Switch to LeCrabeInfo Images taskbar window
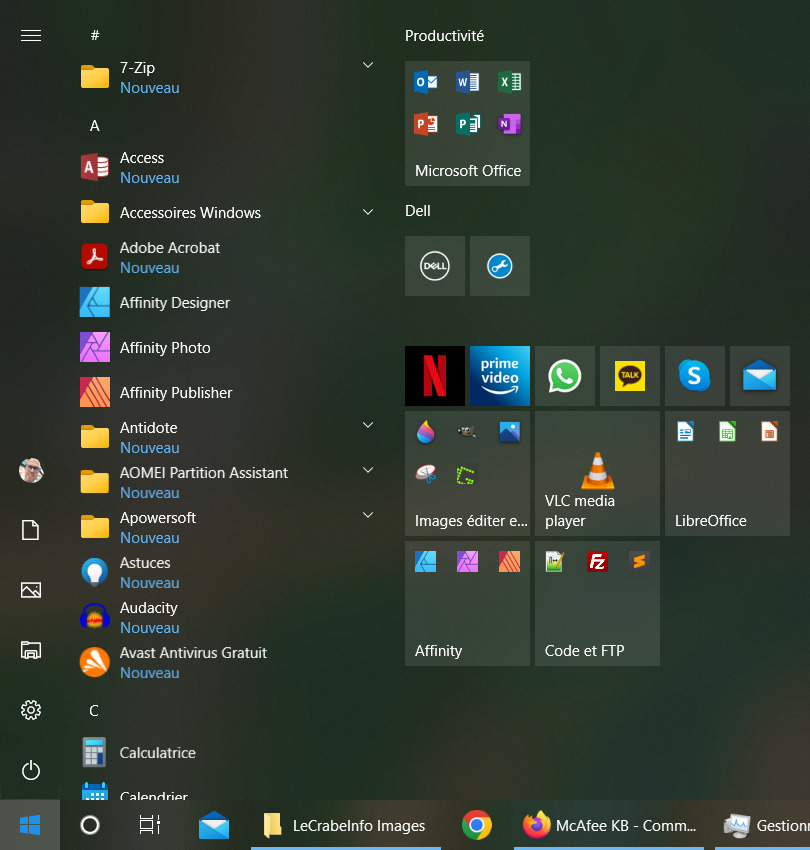This screenshot has width=810, height=850. click(x=346, y=825)
